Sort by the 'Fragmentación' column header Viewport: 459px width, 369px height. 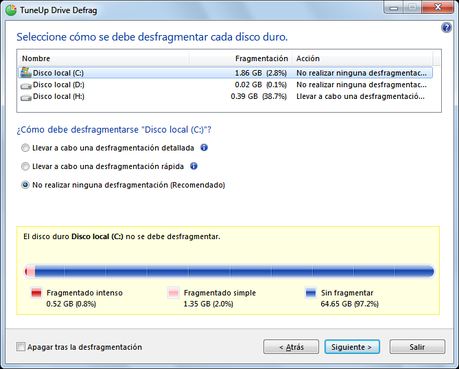[x=241, y=58]
